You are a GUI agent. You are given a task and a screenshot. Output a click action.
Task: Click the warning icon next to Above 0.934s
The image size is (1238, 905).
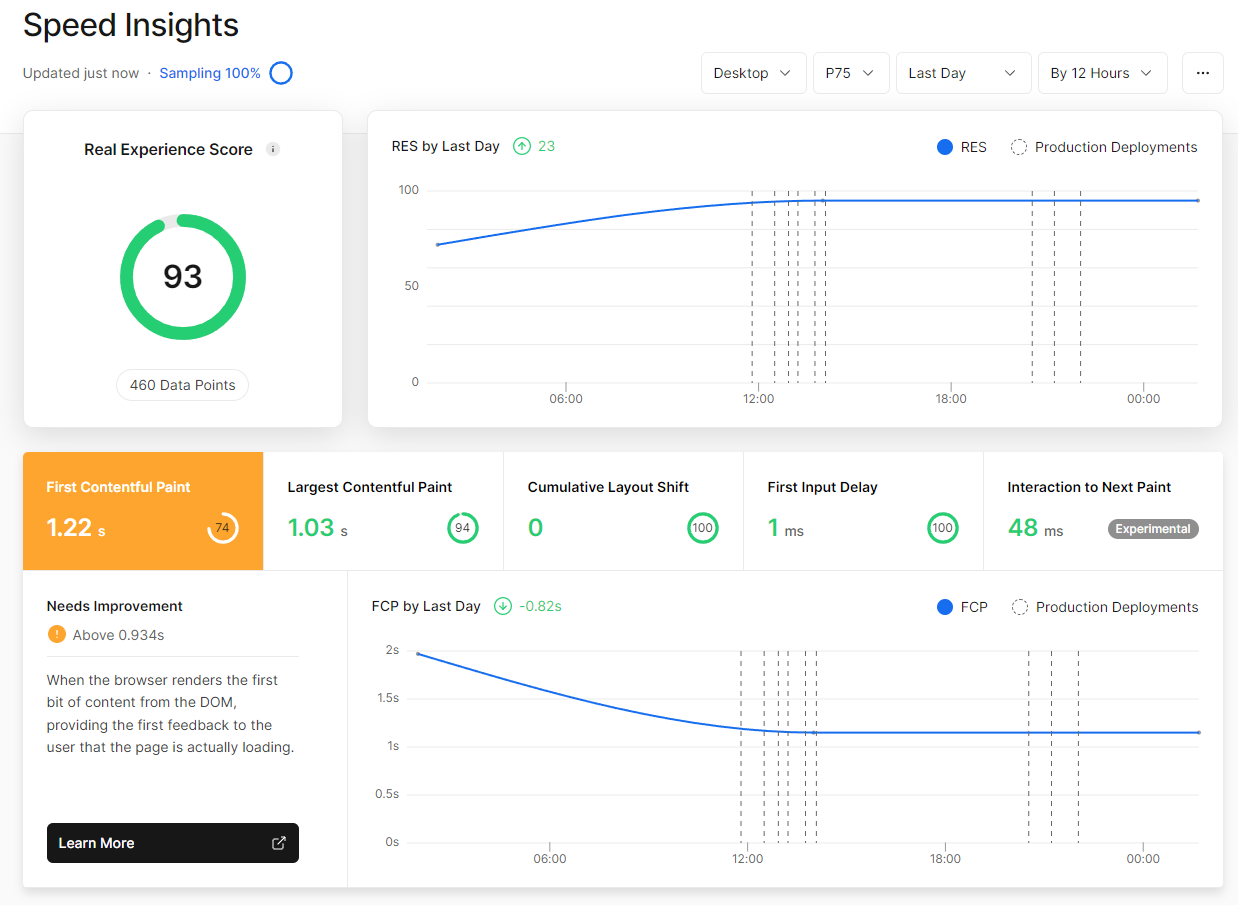55,634
